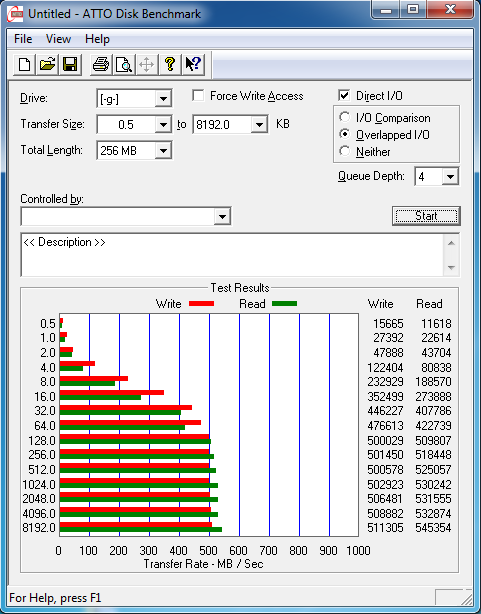Click the ATTO app icon in title bar
Image resolution: width=481 pixels, height=614 pixels.
pos(15,14)
